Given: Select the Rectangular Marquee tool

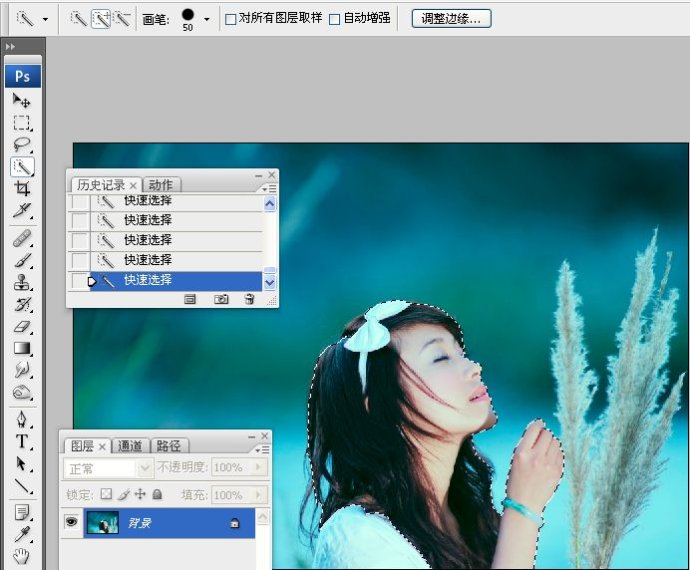Looking at the screenshot, I should pyautogui.click(x=22, y=123).
